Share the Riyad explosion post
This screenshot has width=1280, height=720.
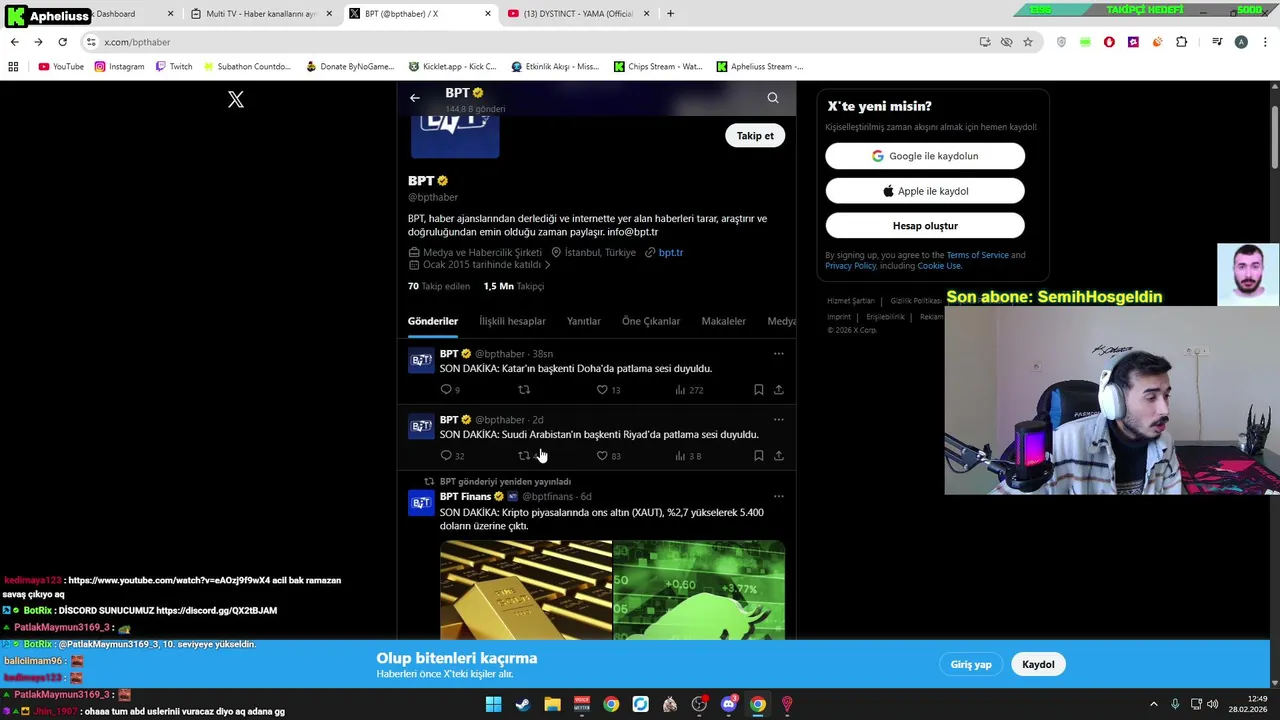point(779,456)
